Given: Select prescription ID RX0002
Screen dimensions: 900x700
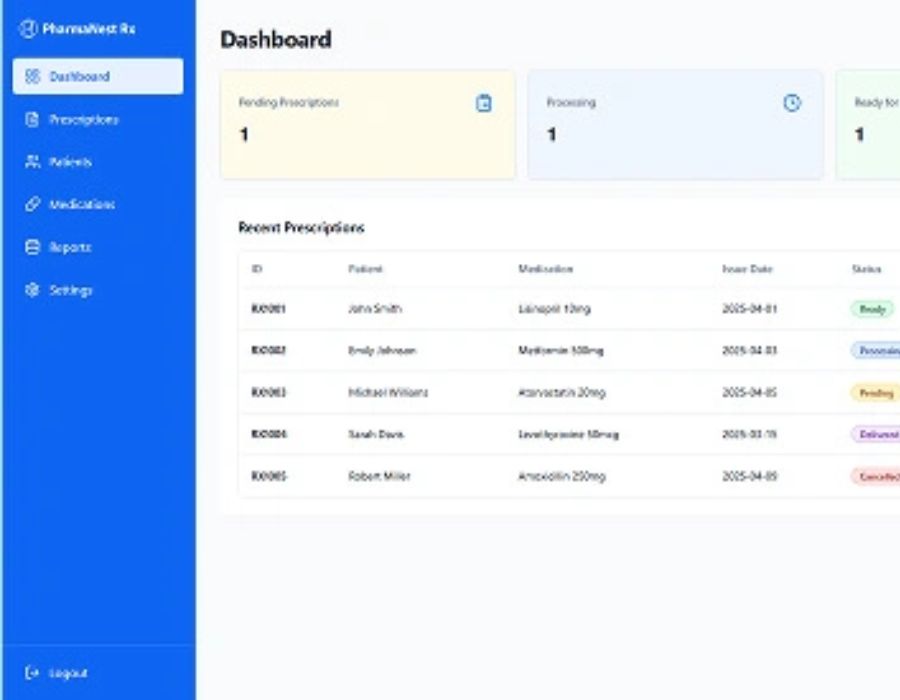Looking at the screenshot, I should [269, 351].
